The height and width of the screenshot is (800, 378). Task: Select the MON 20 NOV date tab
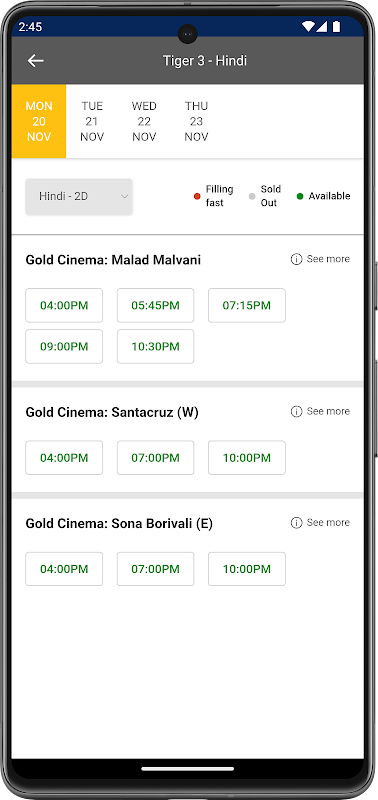[39, 121]
